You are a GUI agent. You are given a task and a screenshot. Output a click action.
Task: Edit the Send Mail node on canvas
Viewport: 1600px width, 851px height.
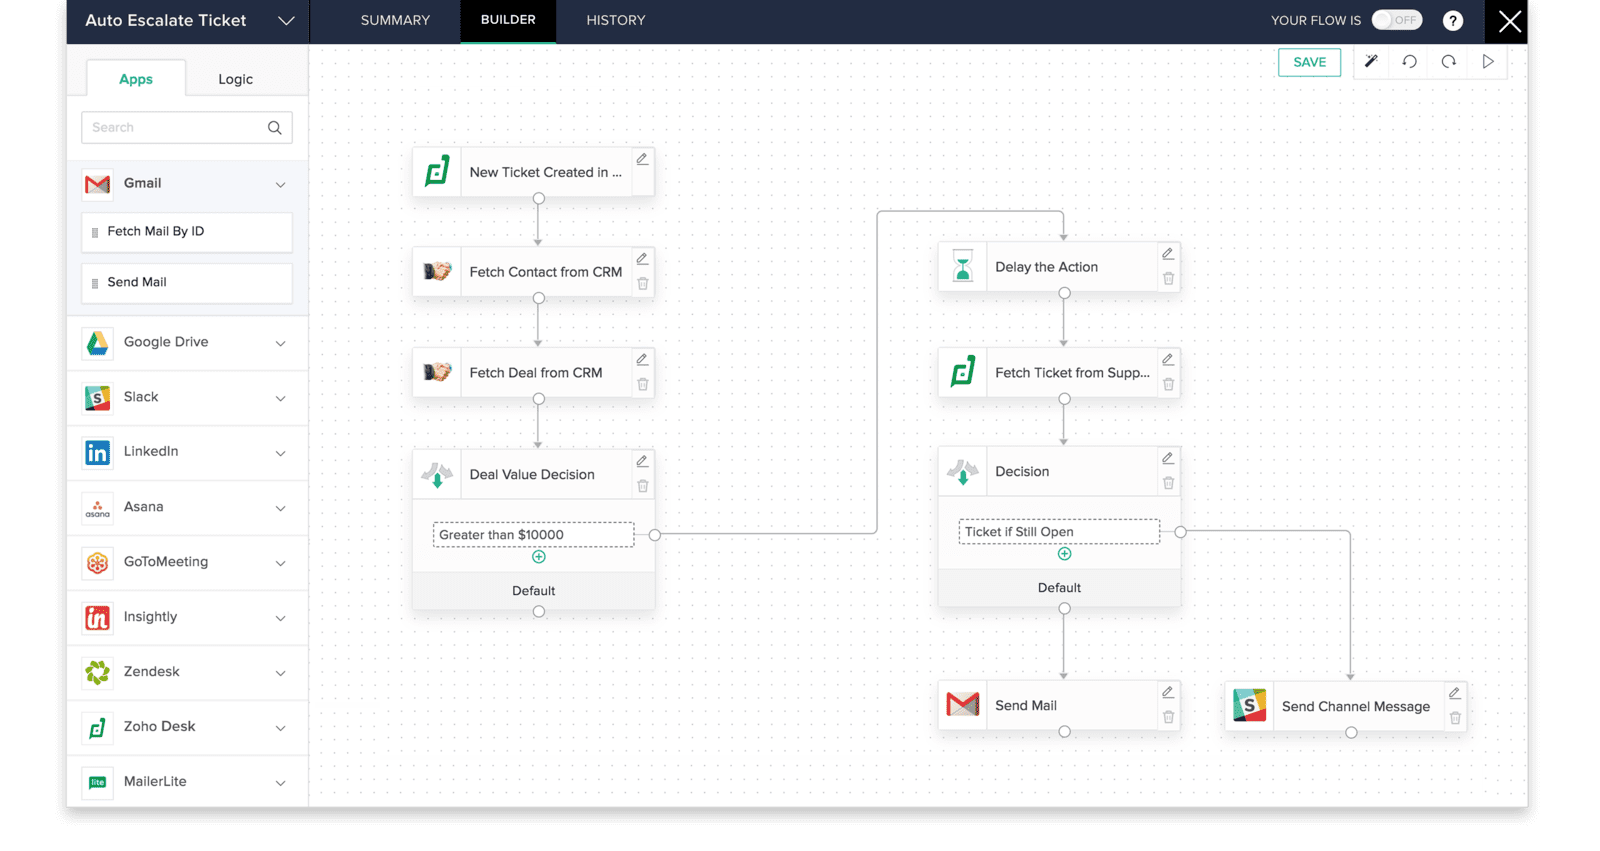(x=1168, y=693)
